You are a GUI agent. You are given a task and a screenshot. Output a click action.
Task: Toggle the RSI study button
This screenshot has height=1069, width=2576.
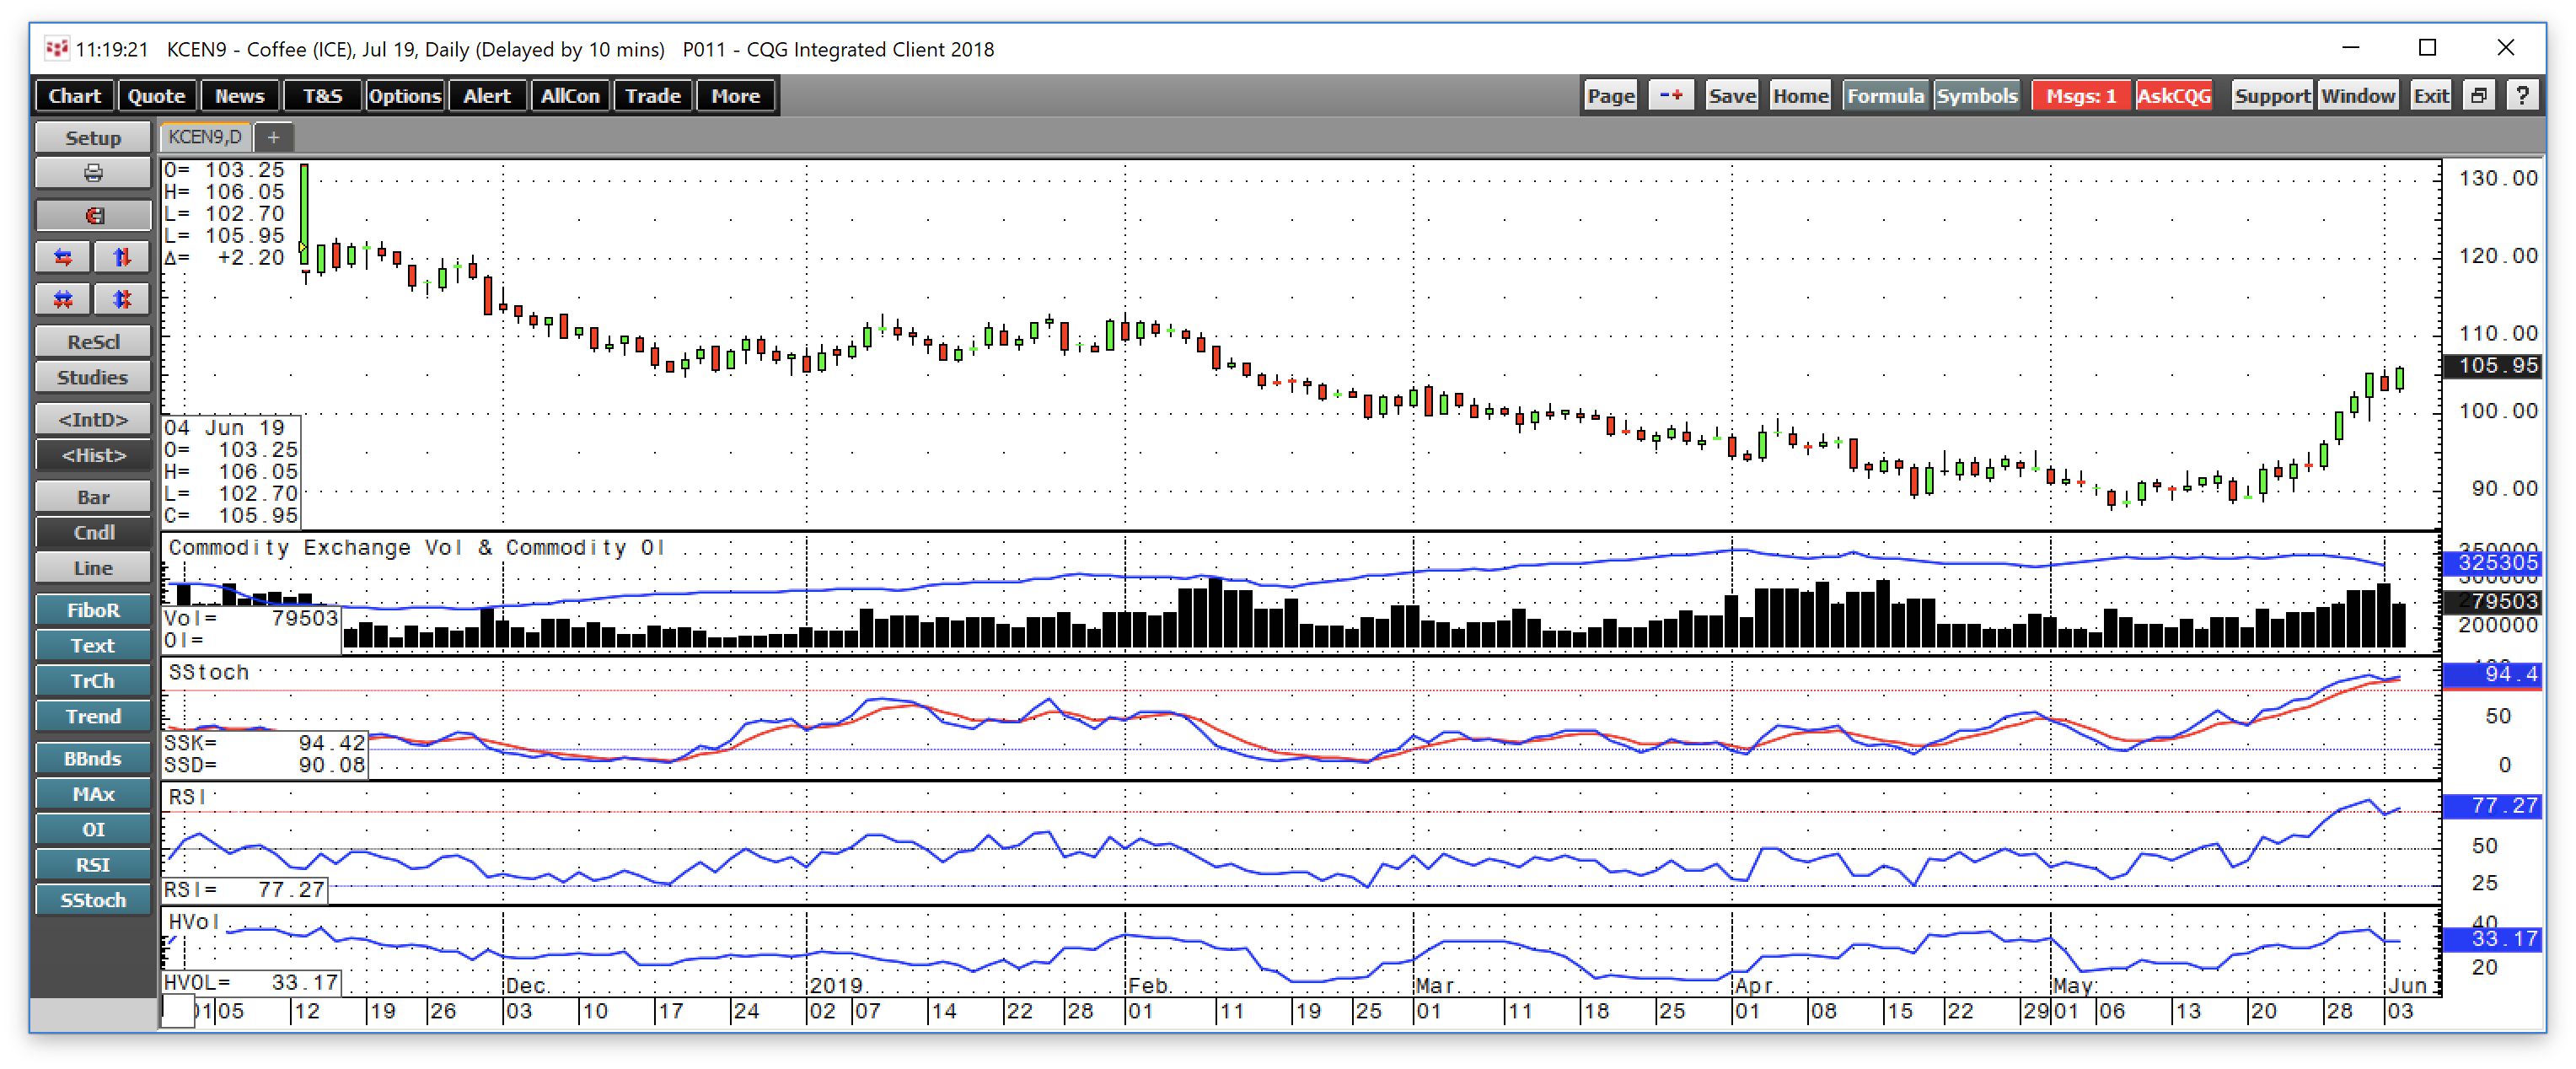click(x=93, y=865)
